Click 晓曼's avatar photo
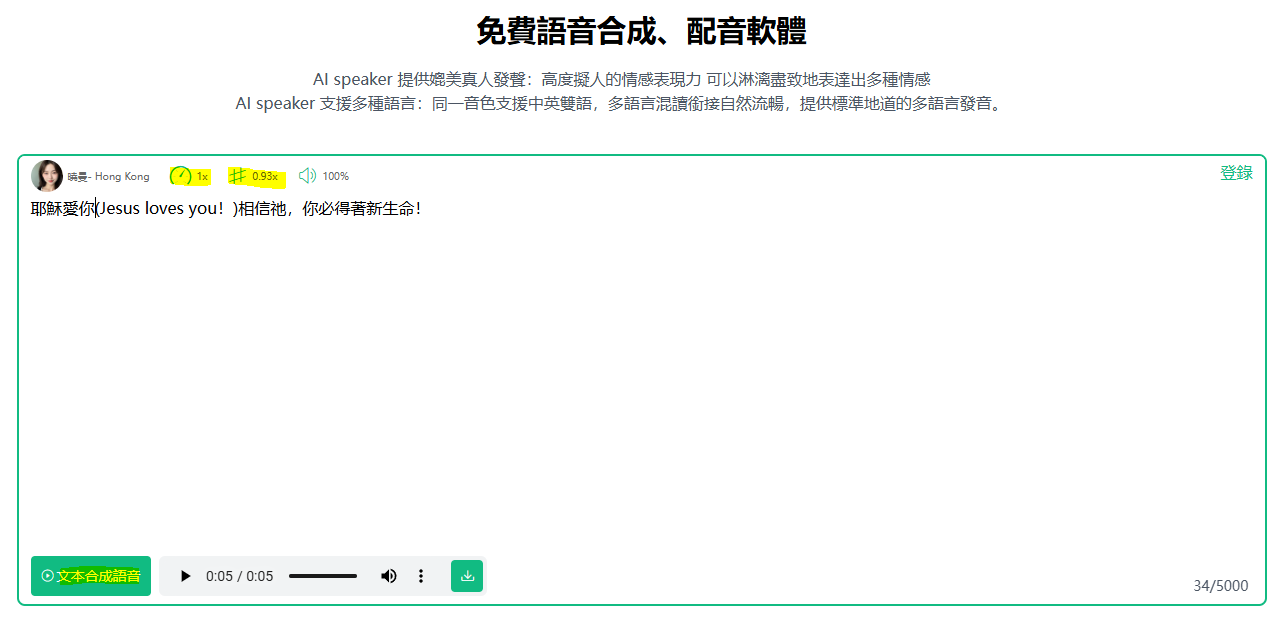Image resolution: width=1280 pixels, height=624 pixels. pos(45,175)
